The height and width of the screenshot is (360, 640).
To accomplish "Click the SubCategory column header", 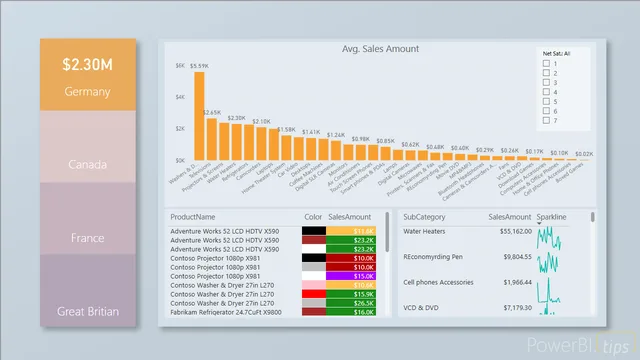I will point(424,217).
